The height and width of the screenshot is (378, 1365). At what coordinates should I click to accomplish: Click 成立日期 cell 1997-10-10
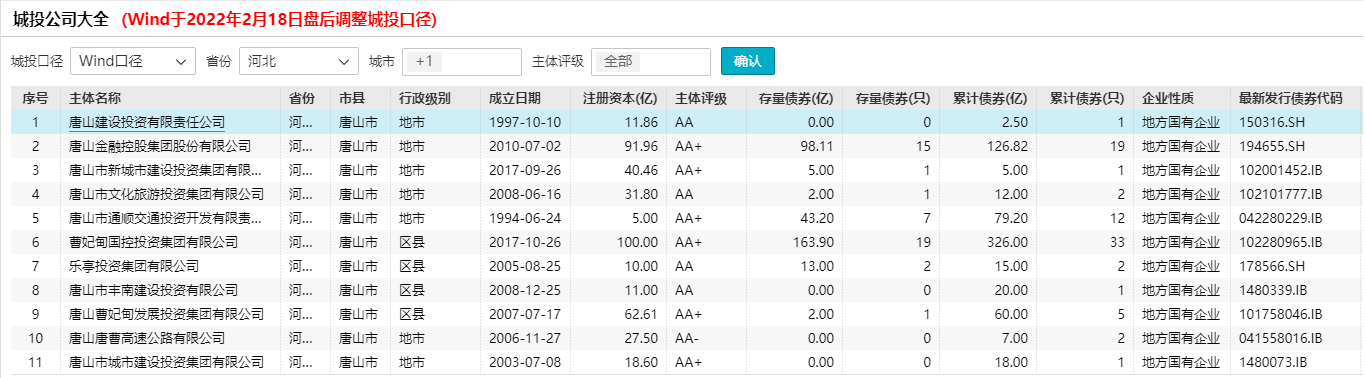(526, 122)
